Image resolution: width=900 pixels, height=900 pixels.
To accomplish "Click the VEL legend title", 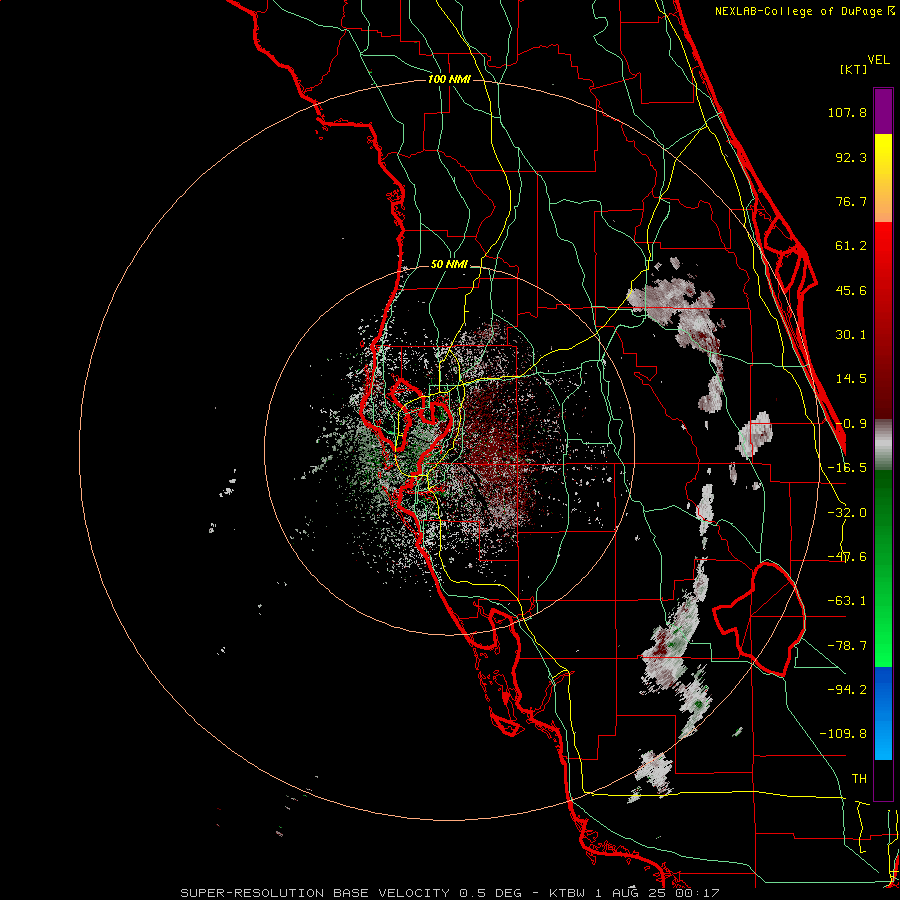I will pos(878,60).
